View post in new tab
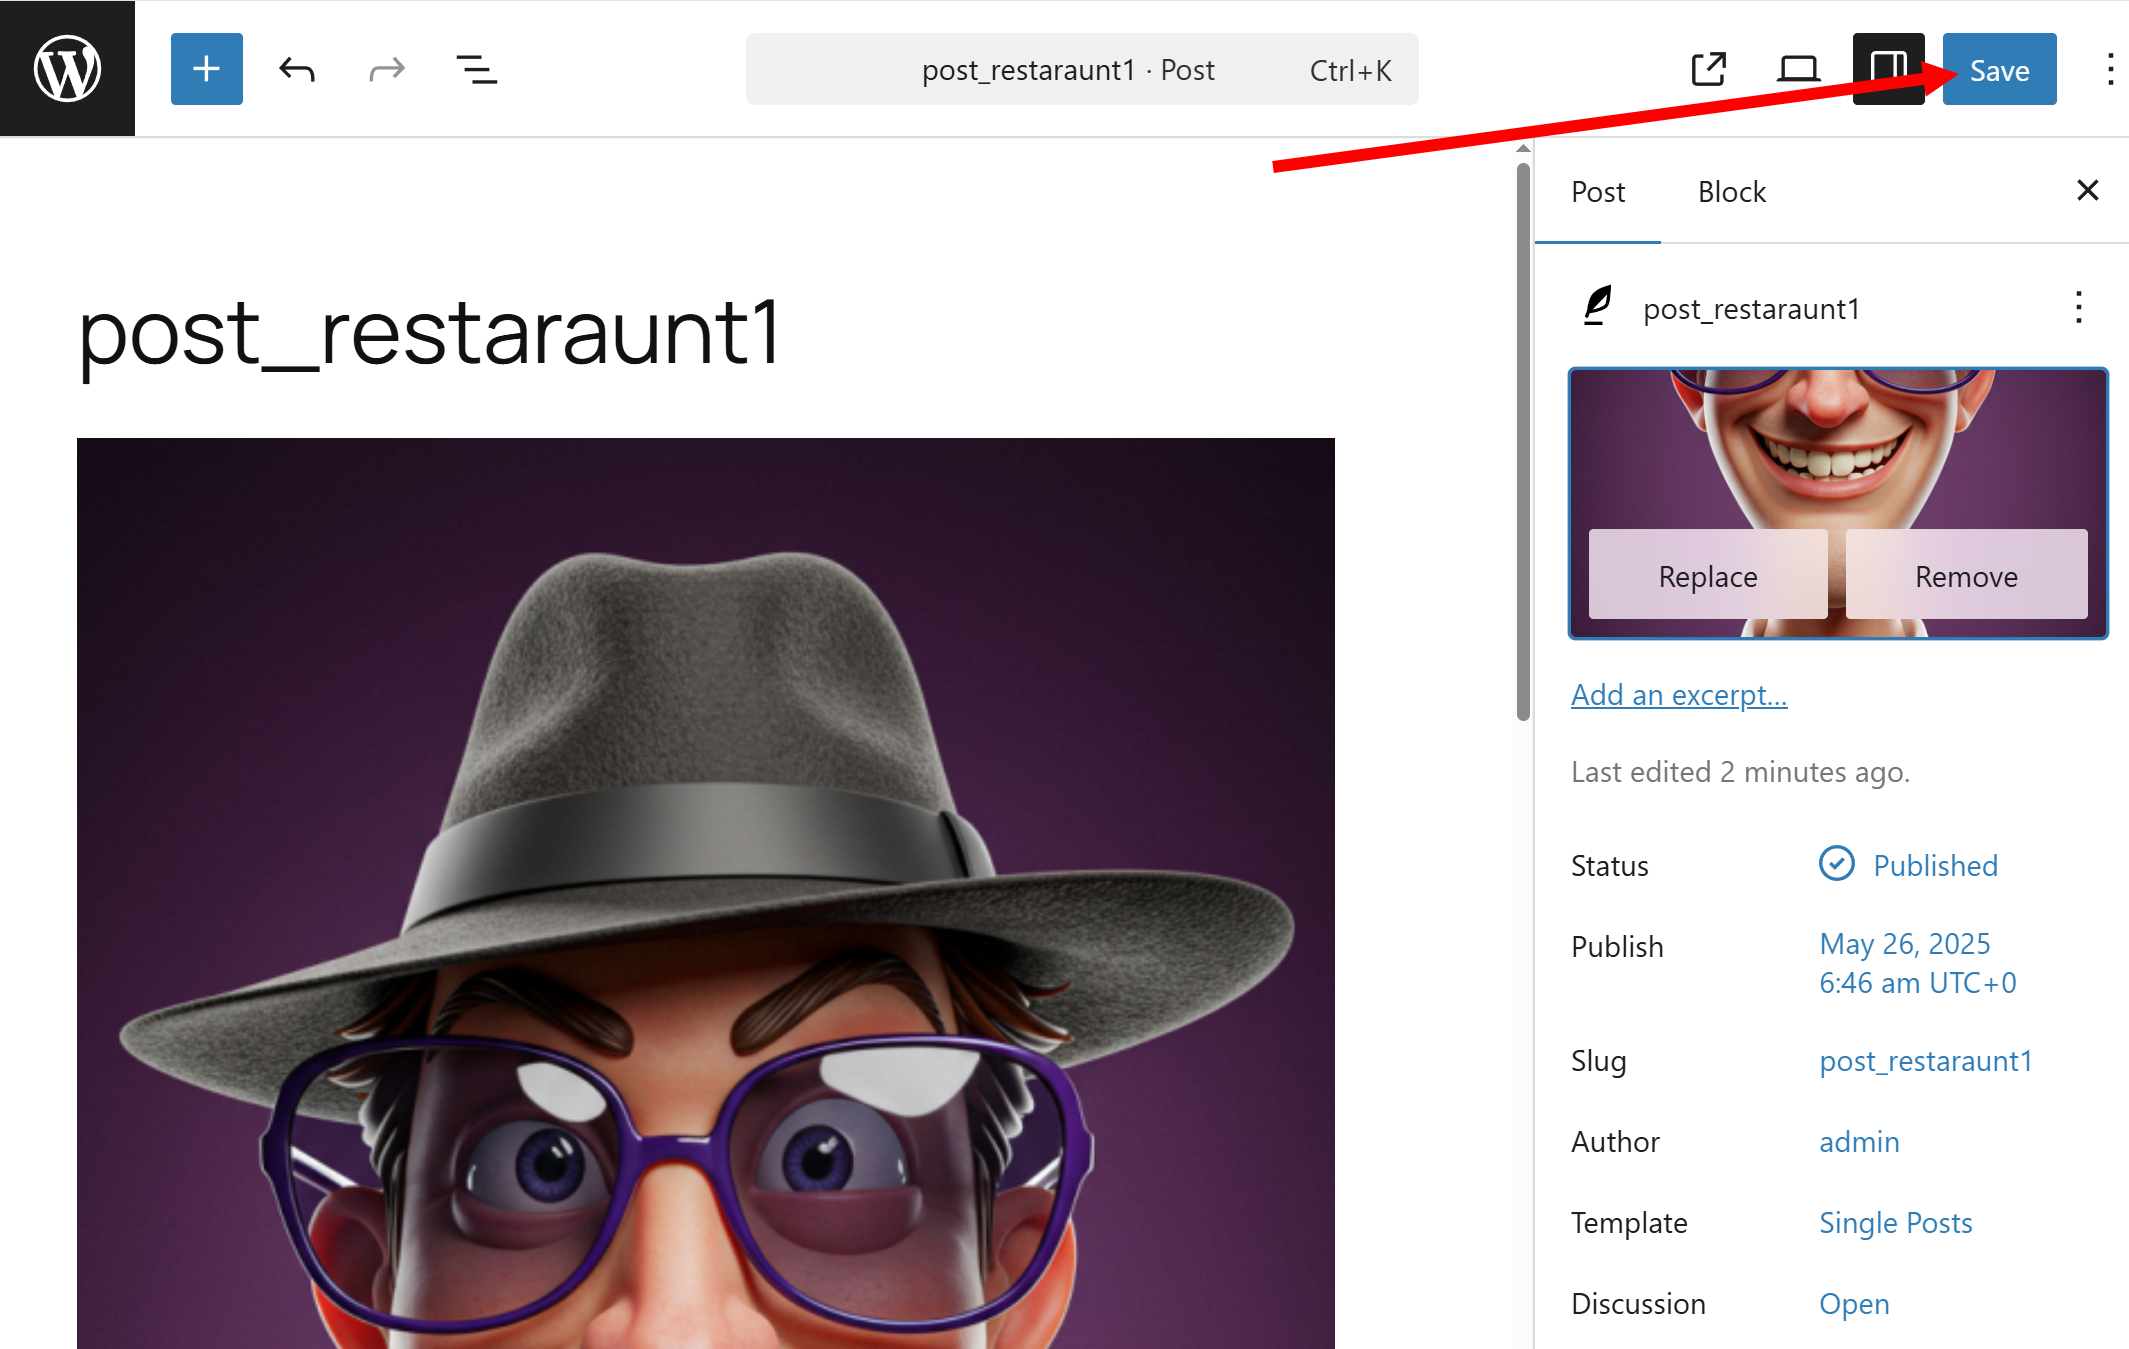 point(1708,69)
